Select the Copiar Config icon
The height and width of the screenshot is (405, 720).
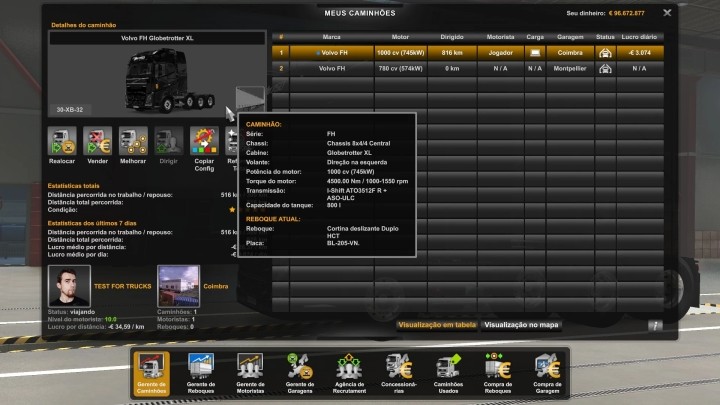tap(204, 141)
